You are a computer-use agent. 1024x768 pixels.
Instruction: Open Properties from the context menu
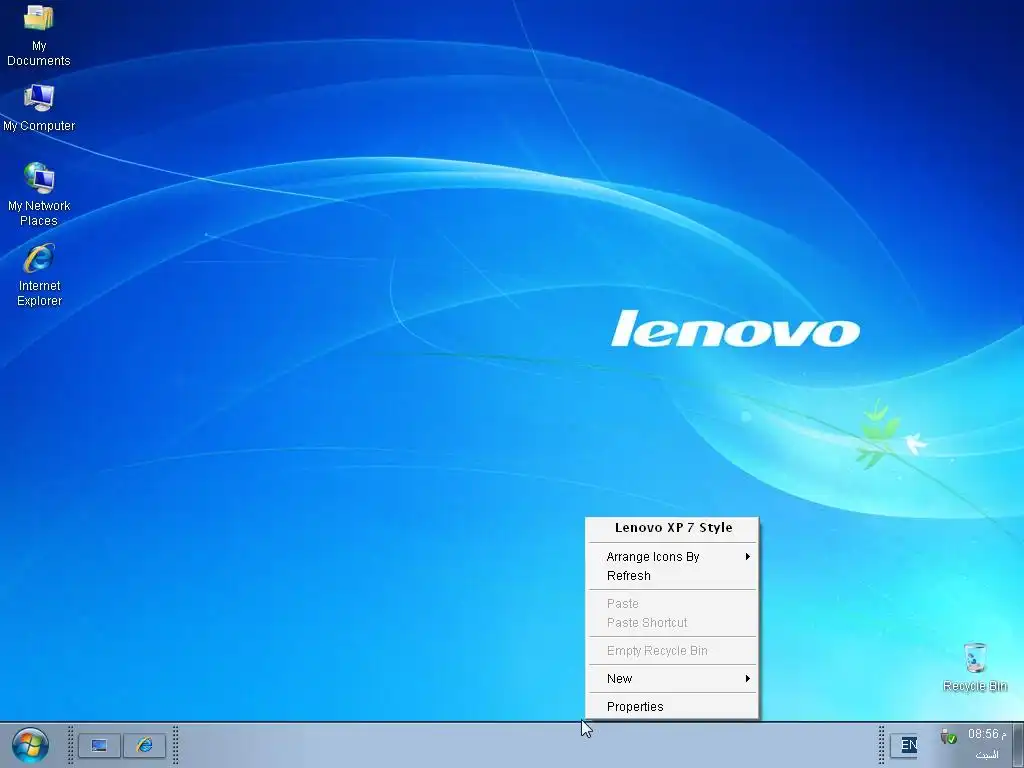coord(673,707)
